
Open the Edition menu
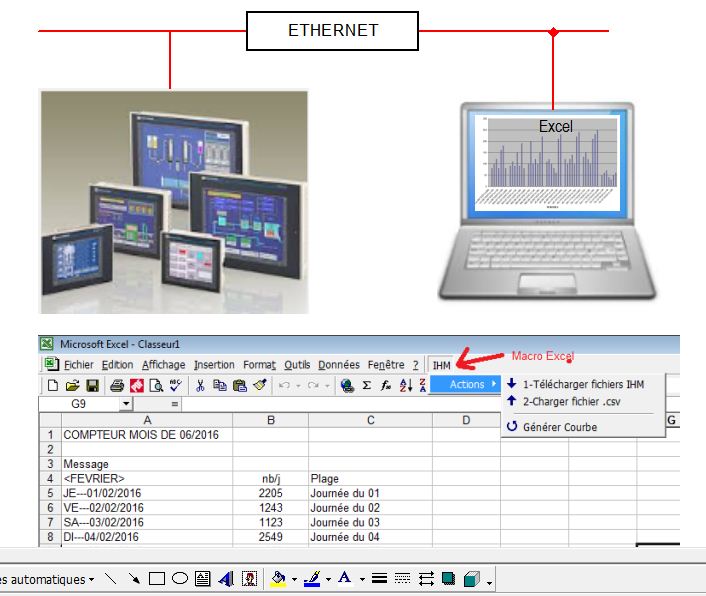coord(117,365)
